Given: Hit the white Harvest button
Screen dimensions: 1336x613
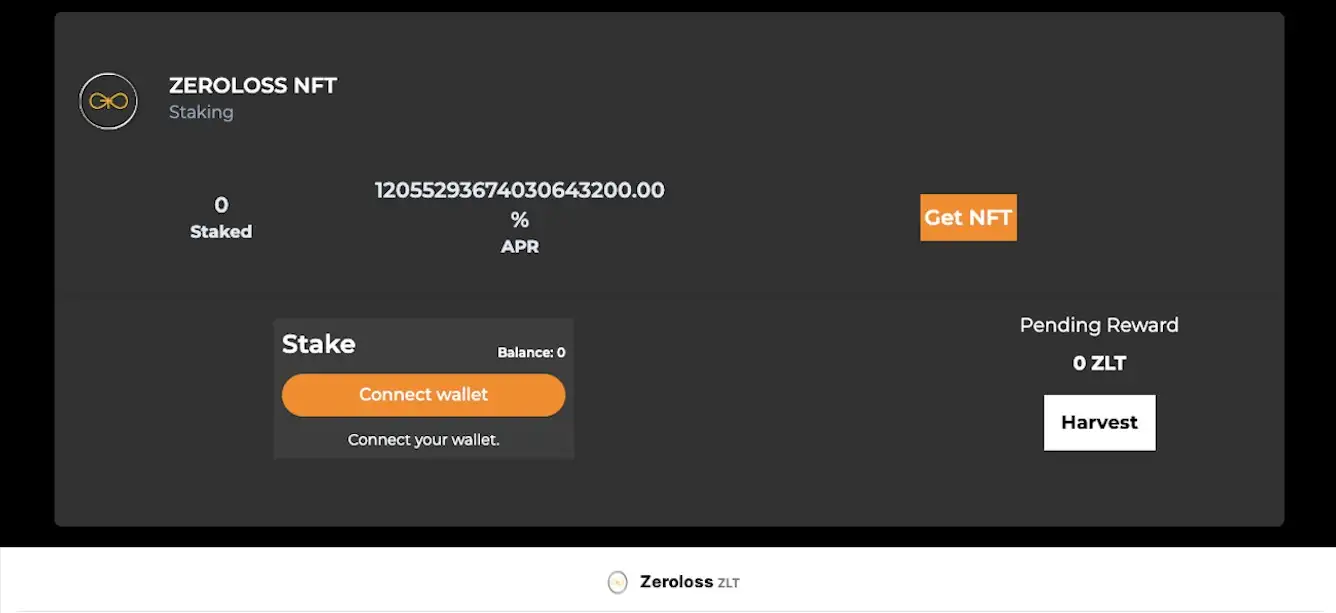Looking at the screenshot, I should click(1099, 422).
